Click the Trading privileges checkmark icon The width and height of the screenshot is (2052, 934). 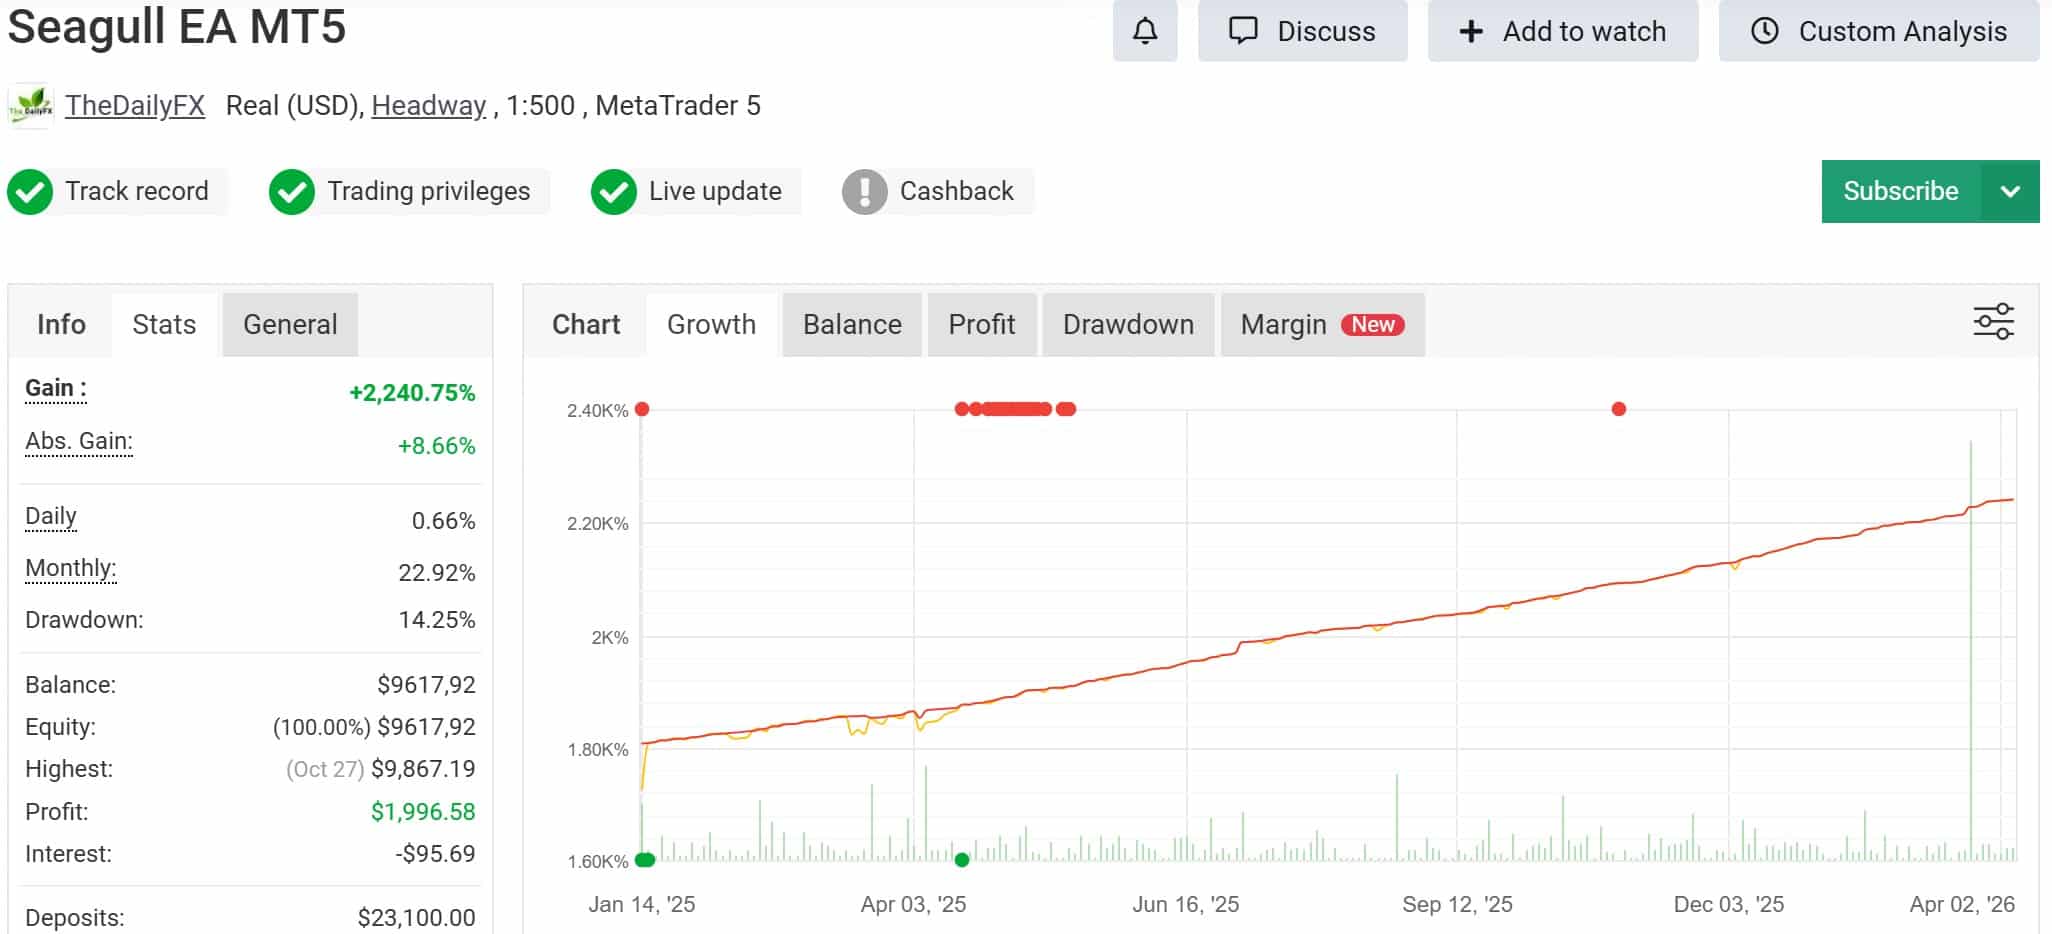pyautogui.click(x=292, y=192)
